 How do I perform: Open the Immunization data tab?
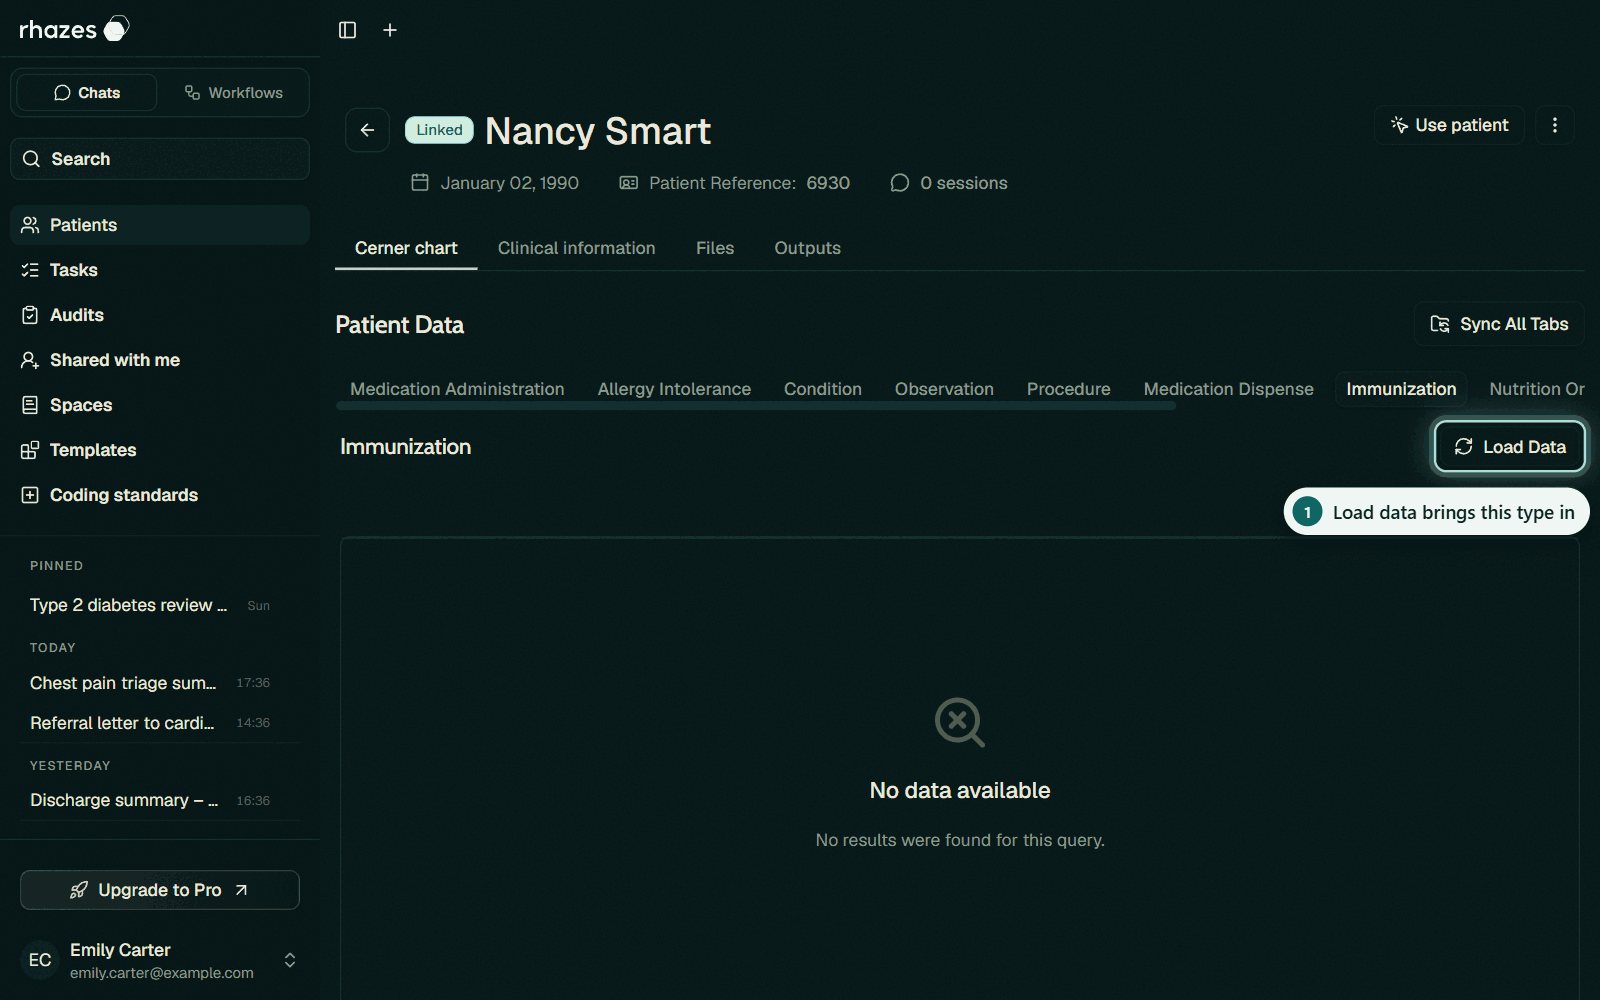[1401, 389]
